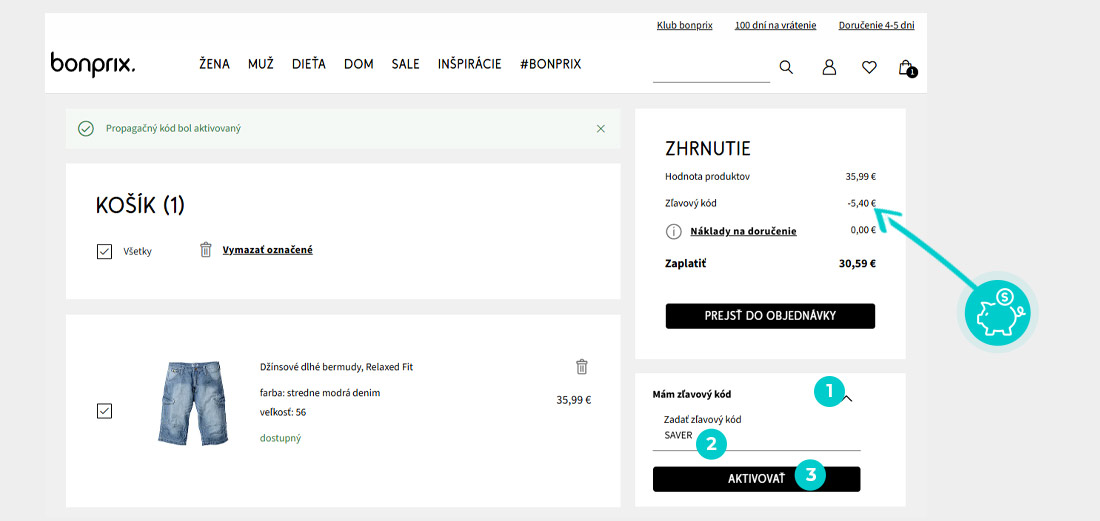Screen dimensions: 1100x521
Task: Collapse the Mám zľavový kód section
Action: click(847, 398)
